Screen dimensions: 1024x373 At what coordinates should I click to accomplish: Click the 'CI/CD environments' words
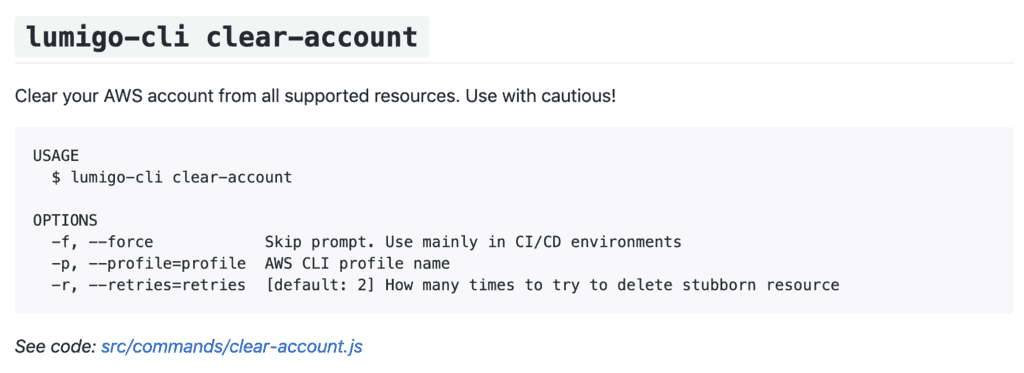pos(594,242)
